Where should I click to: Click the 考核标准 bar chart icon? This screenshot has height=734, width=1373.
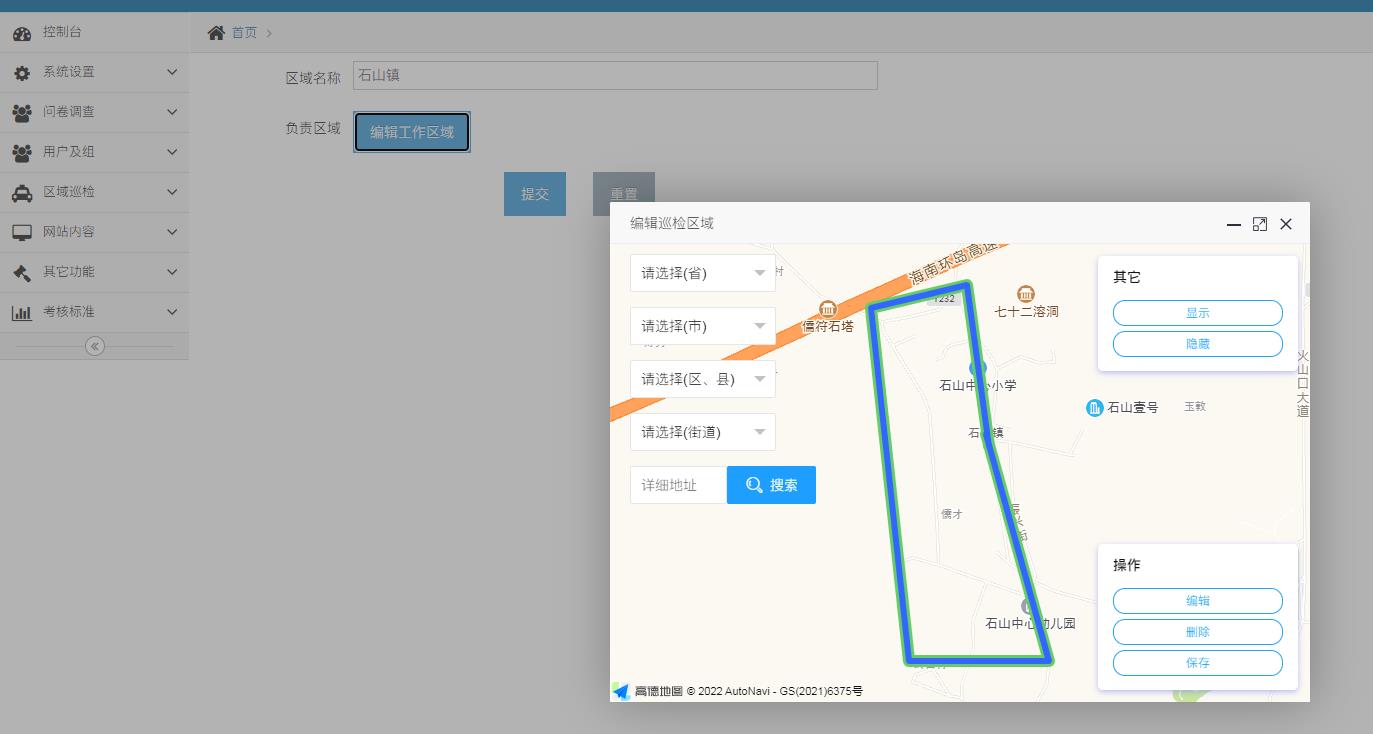[x=22, y=313]
